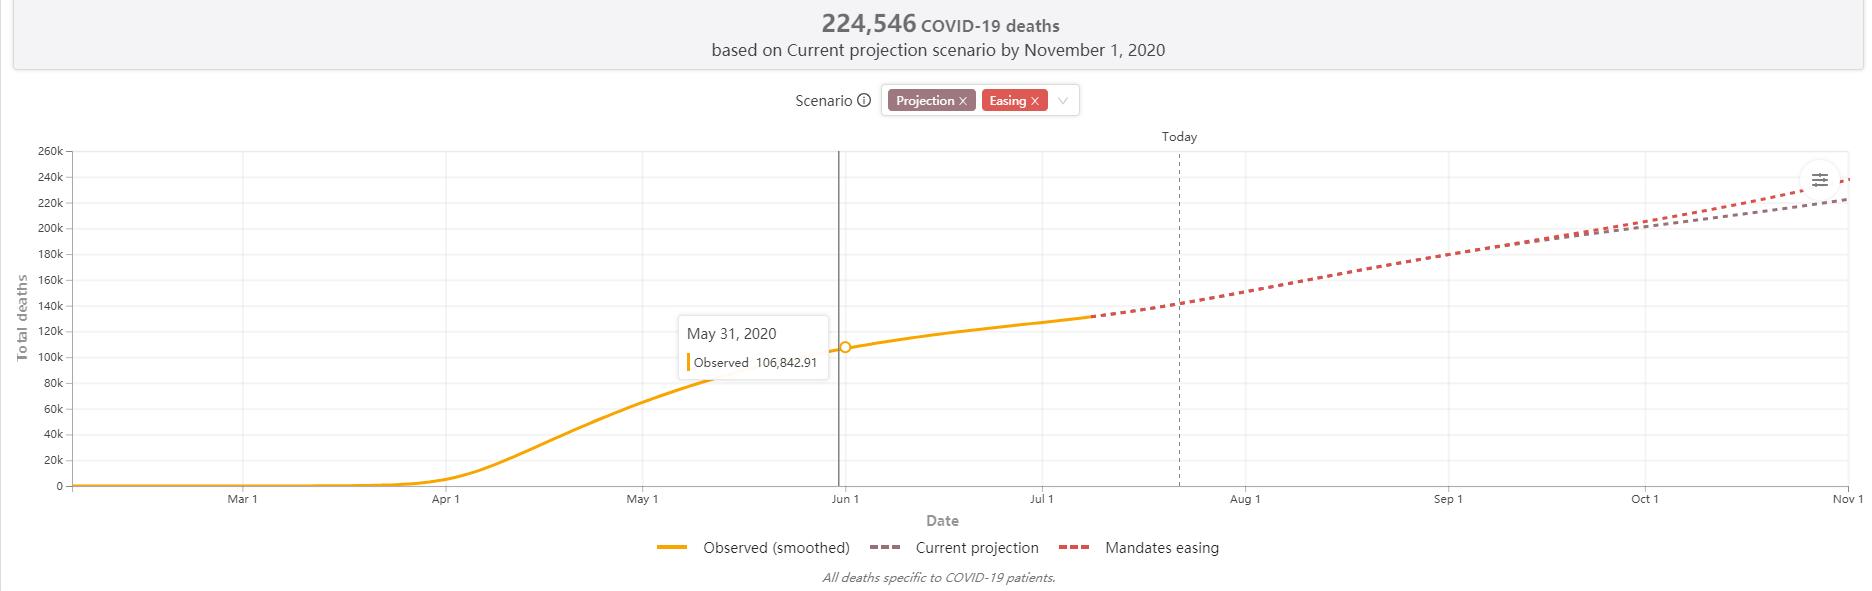Click the highlighted May 31 data point marker
The width and height of the screenshot is (1872, 591).
(x=845, y=347)
